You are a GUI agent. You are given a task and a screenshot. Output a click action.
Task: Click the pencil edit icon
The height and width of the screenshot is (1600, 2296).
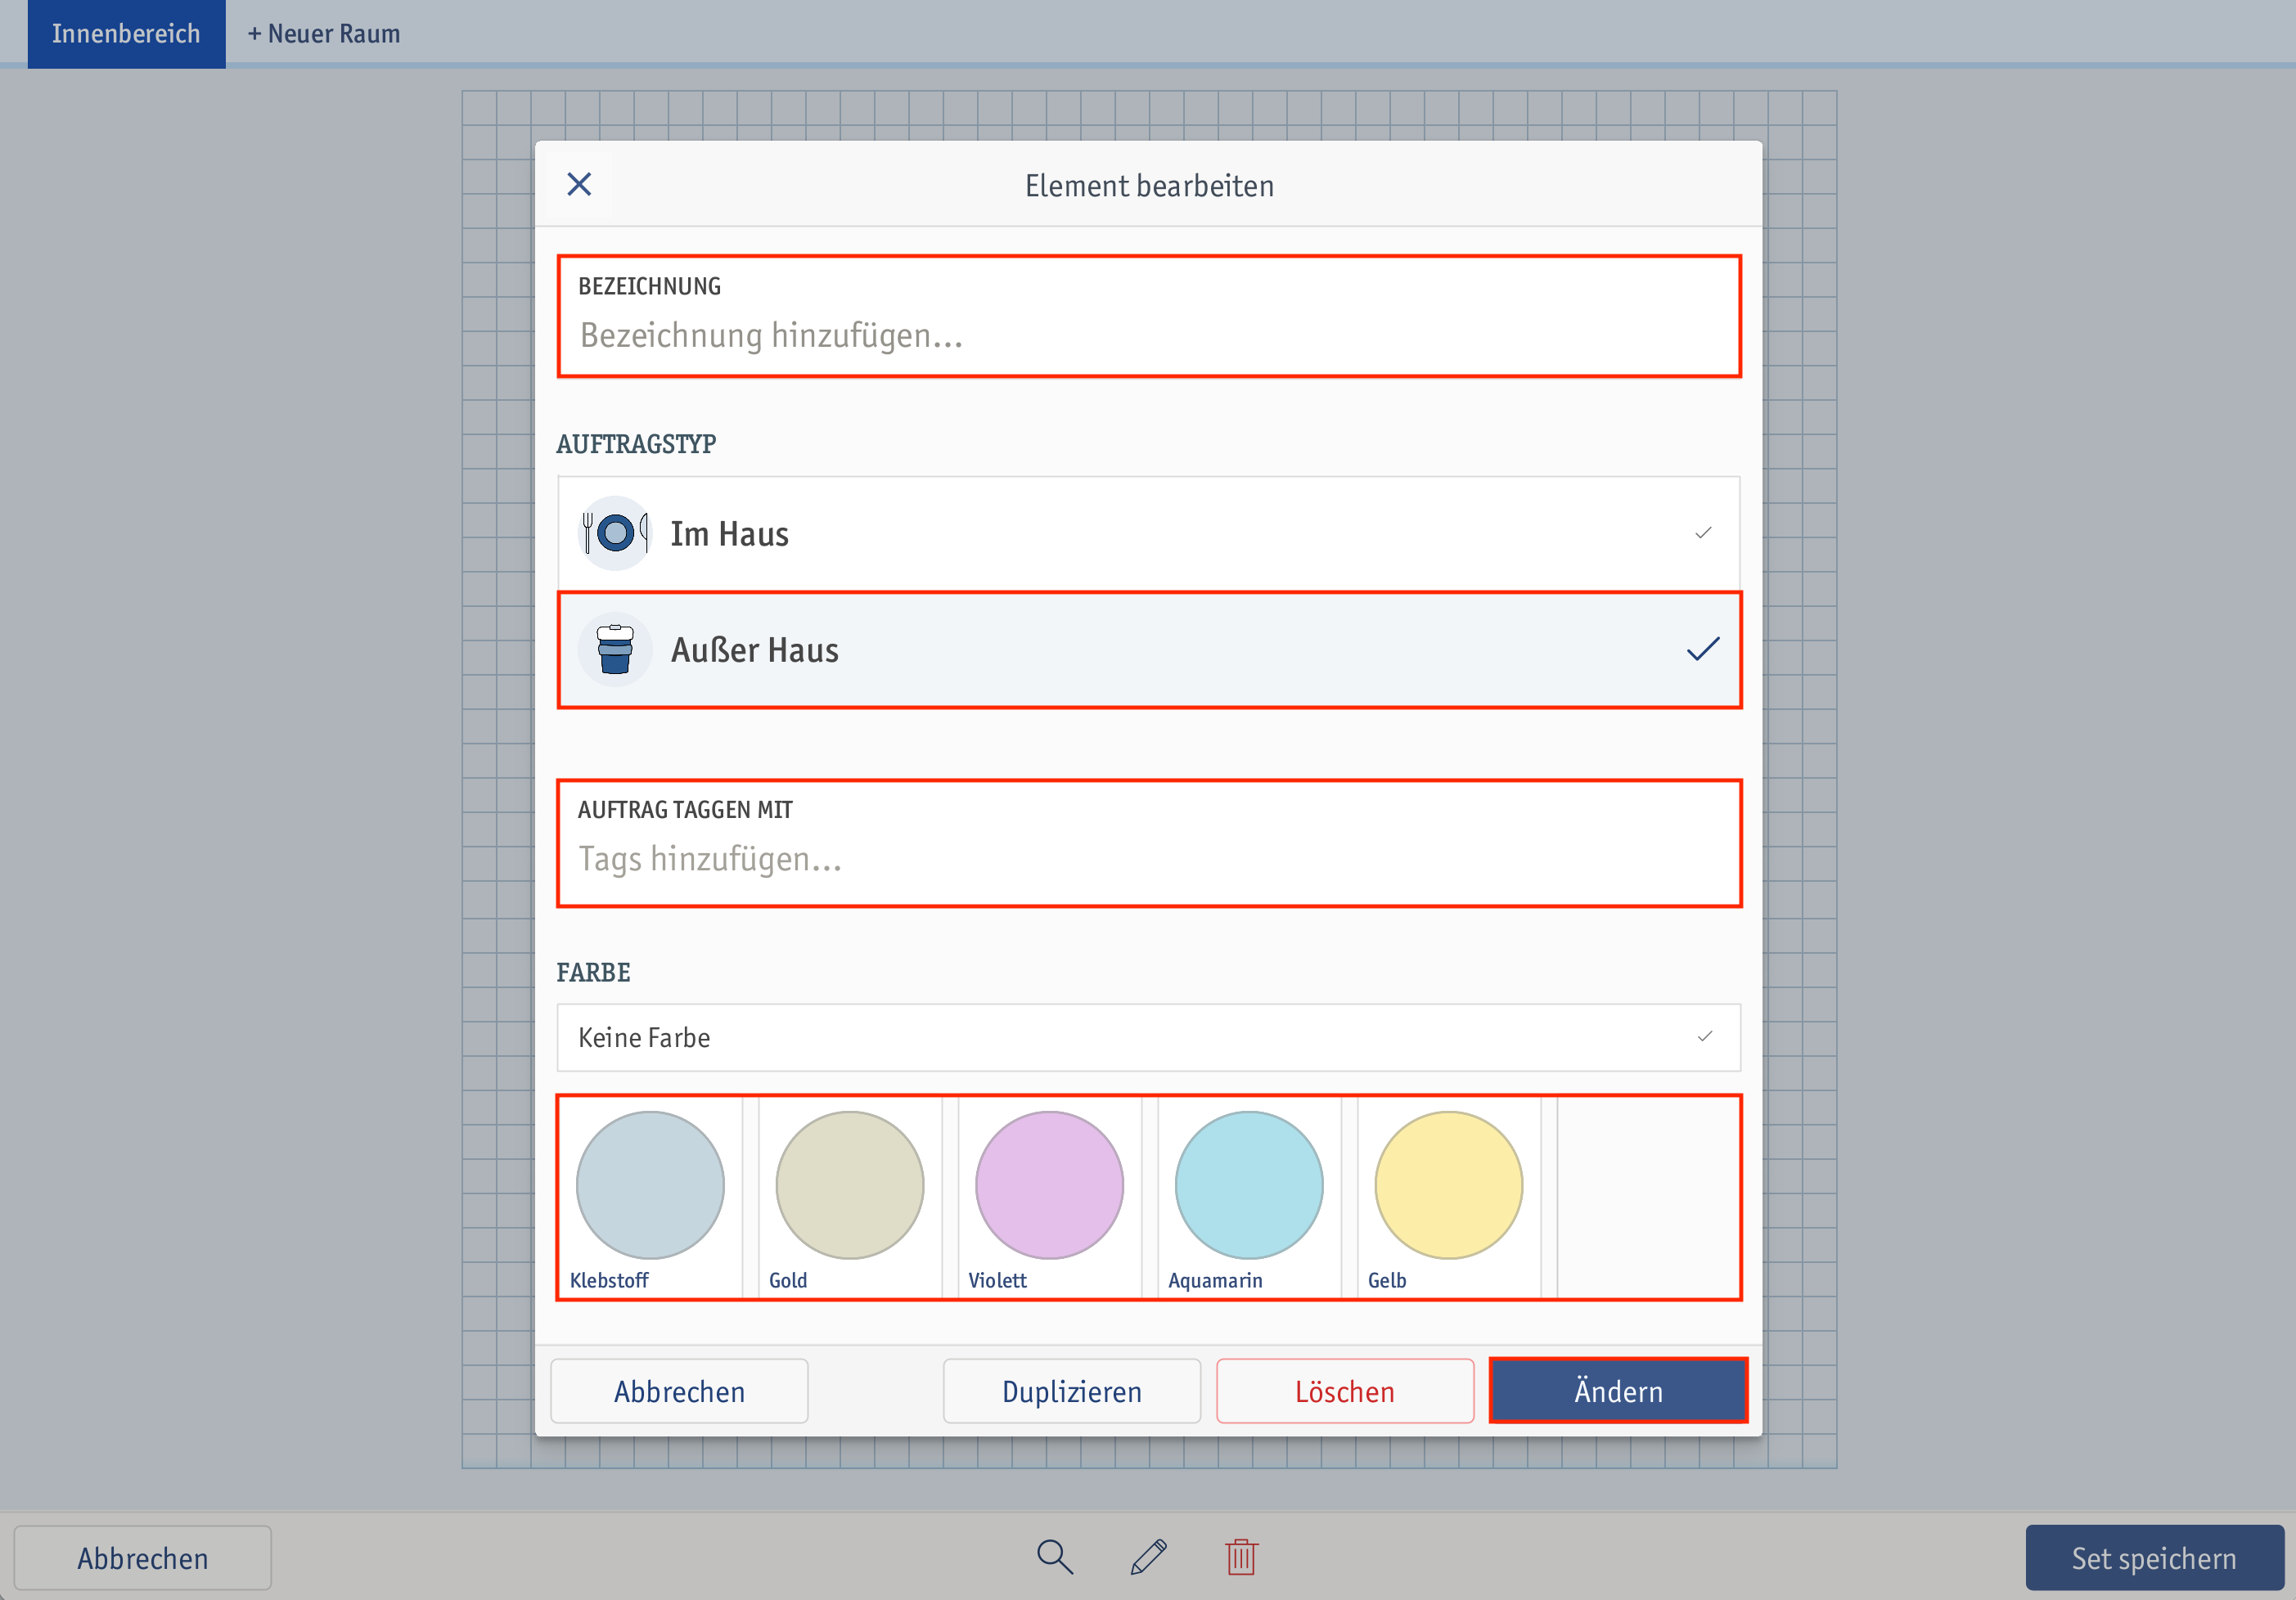tap(1148, 1557)
